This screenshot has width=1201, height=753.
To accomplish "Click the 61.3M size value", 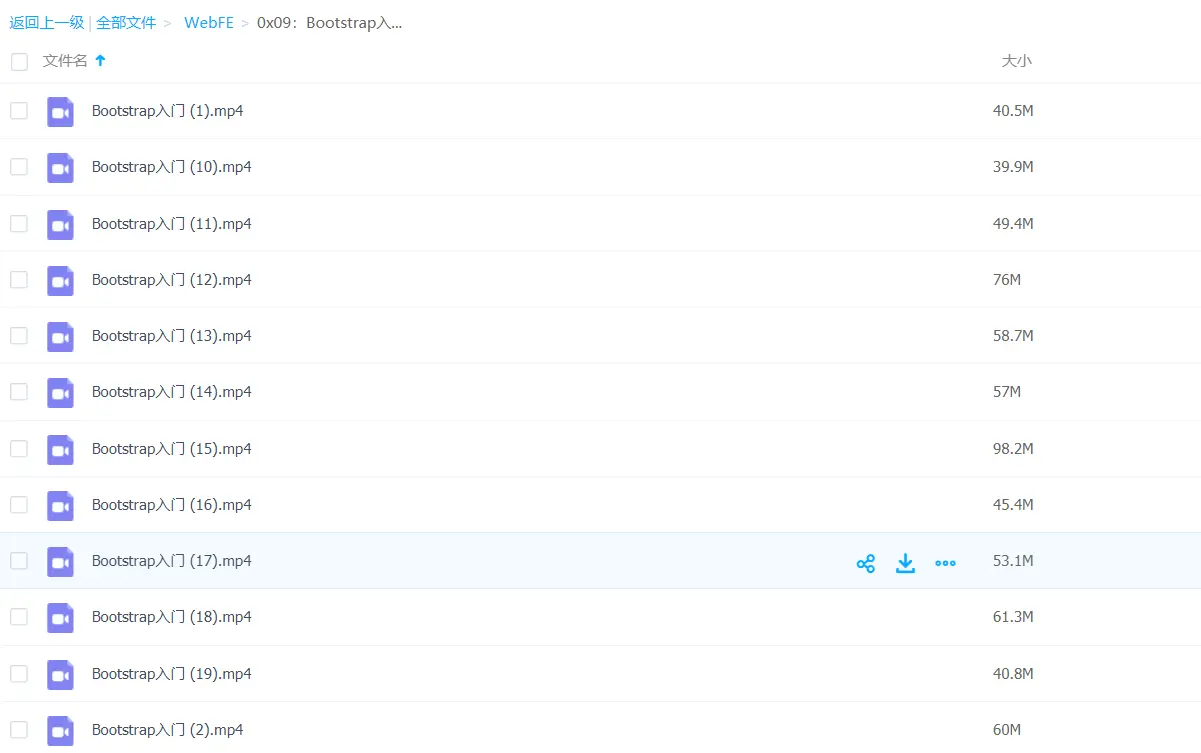I will pyautogui.click(x=1013, y=617).
